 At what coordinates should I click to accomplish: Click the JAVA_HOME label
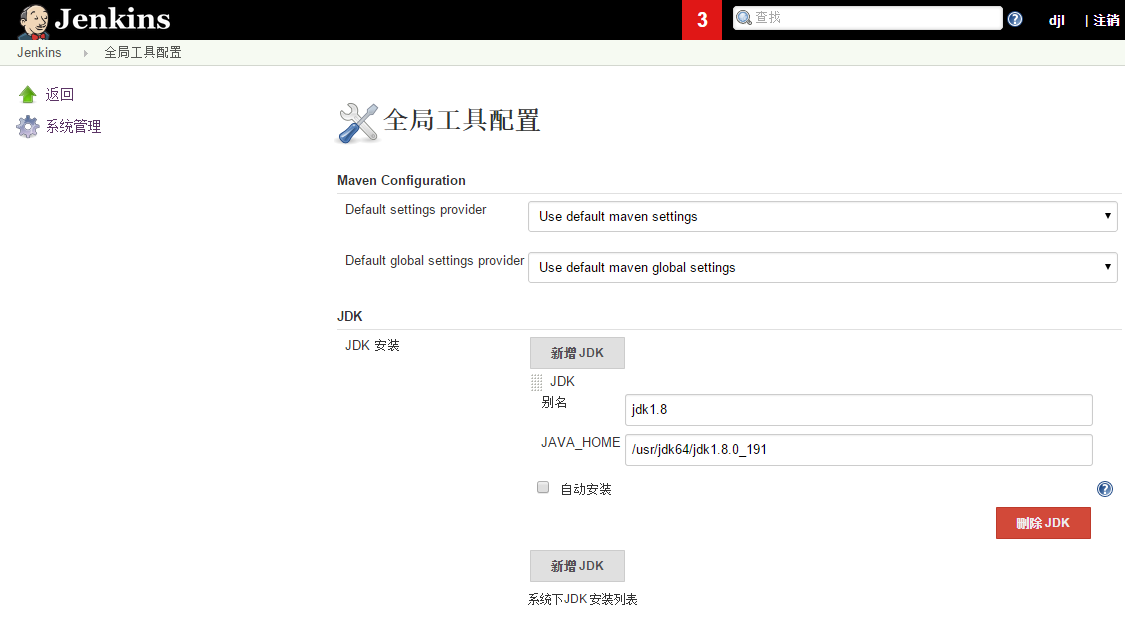click(580, 443)
